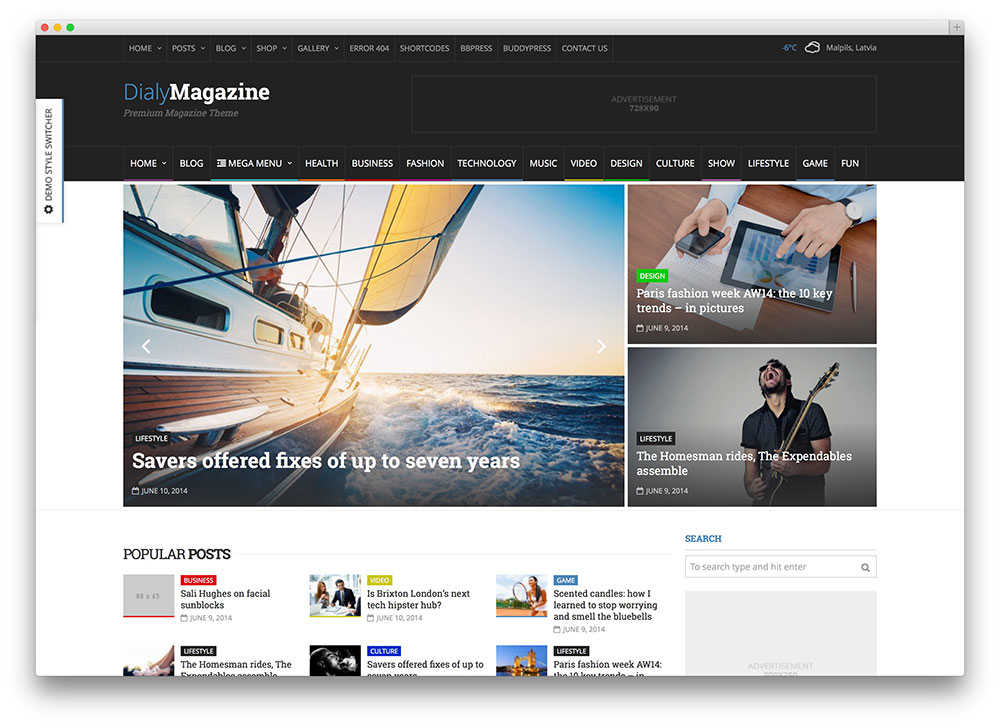The width and height of the screenshot is (1000, 727).
Task: Click the Lifestyle tag on the sailboat slide
Action: (151, 439)
